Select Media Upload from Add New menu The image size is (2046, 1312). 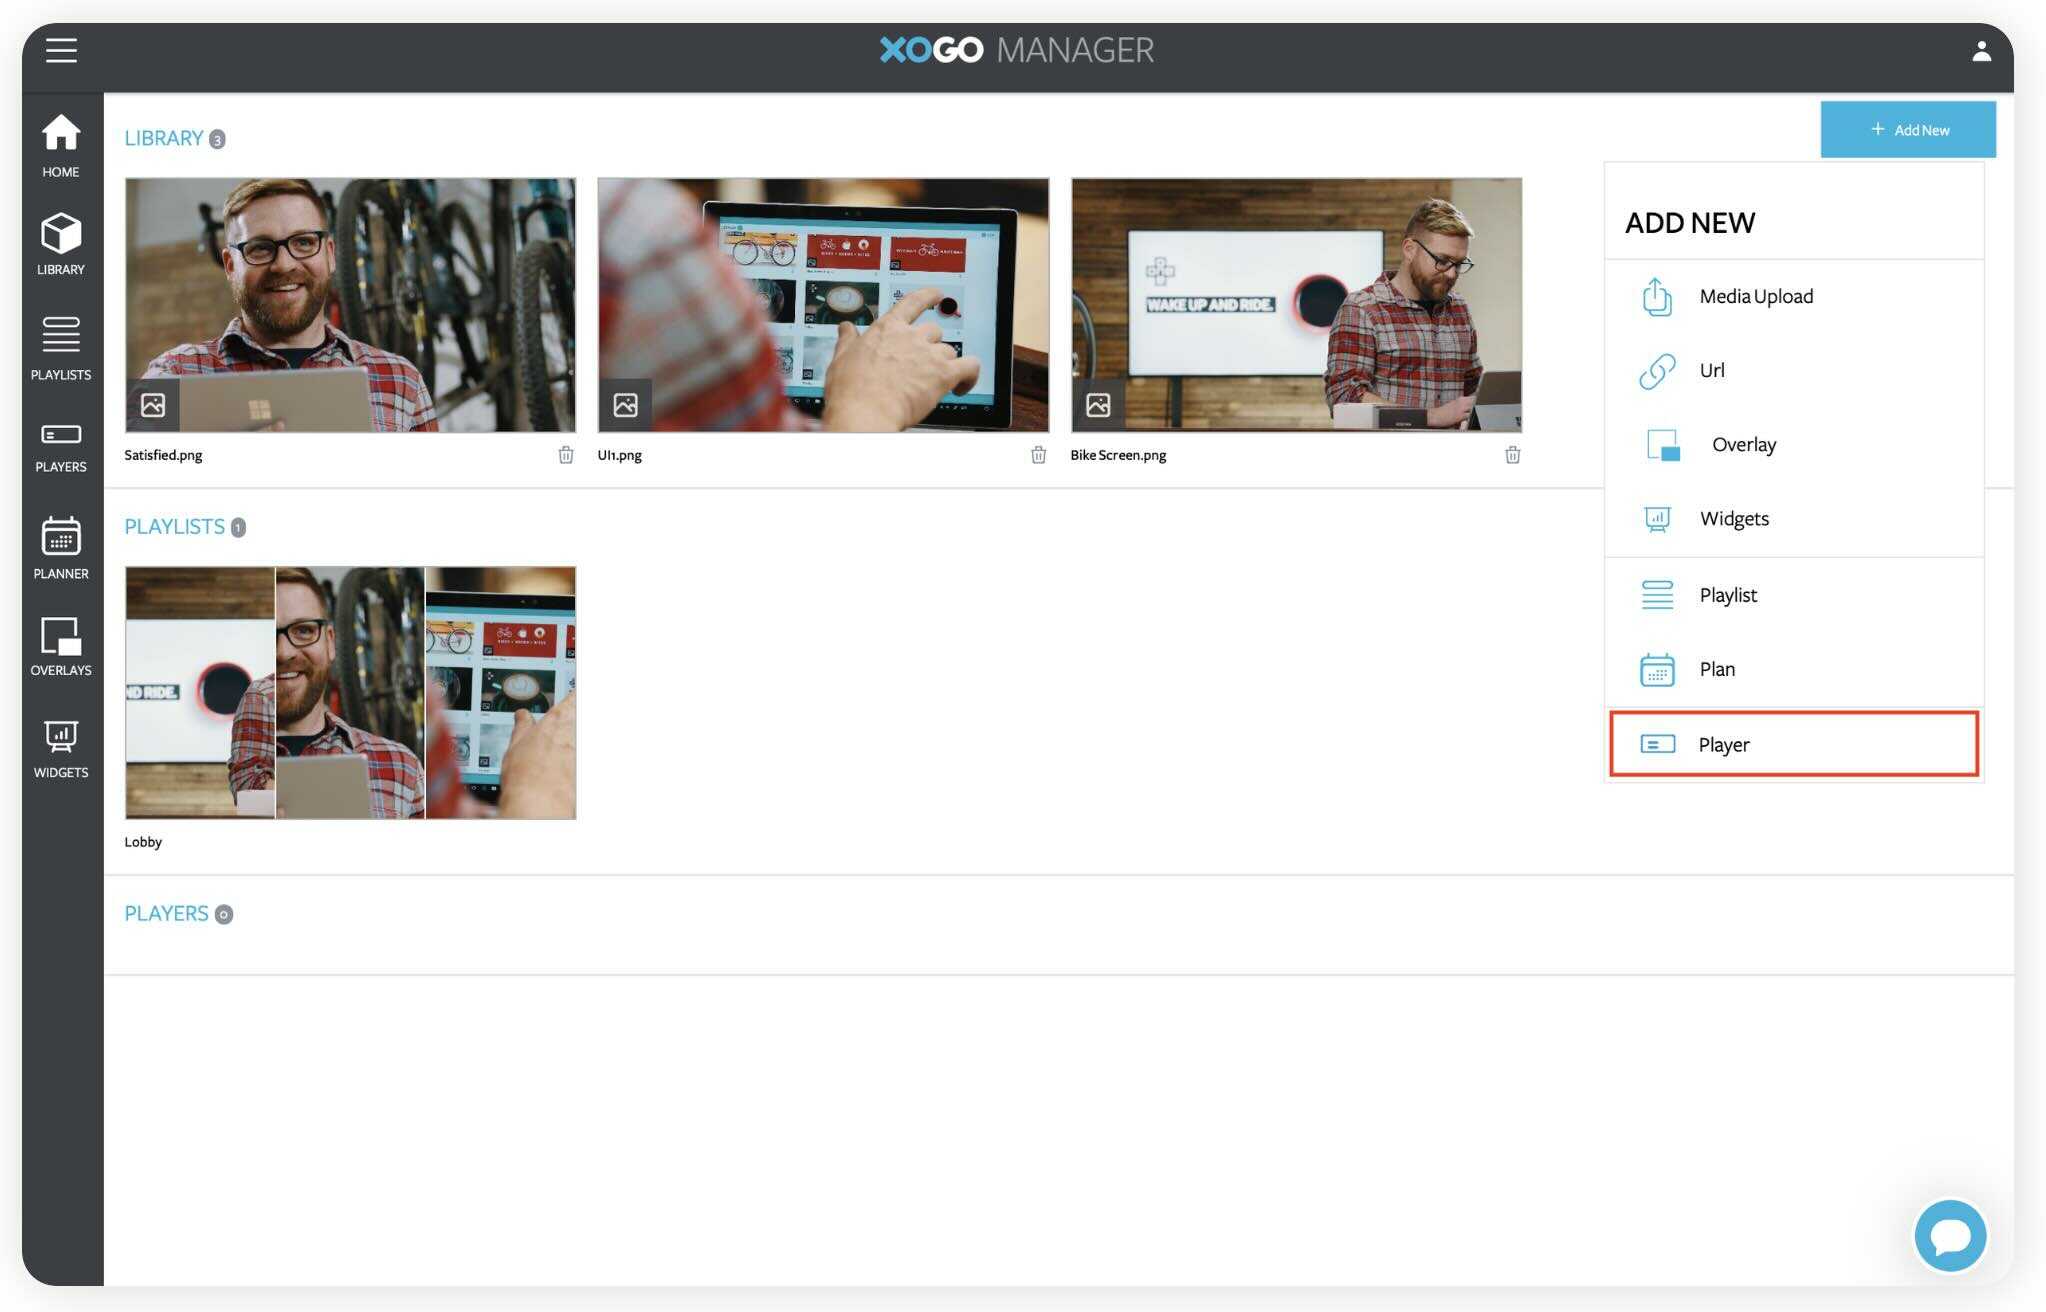click(x=1755, y=297)
